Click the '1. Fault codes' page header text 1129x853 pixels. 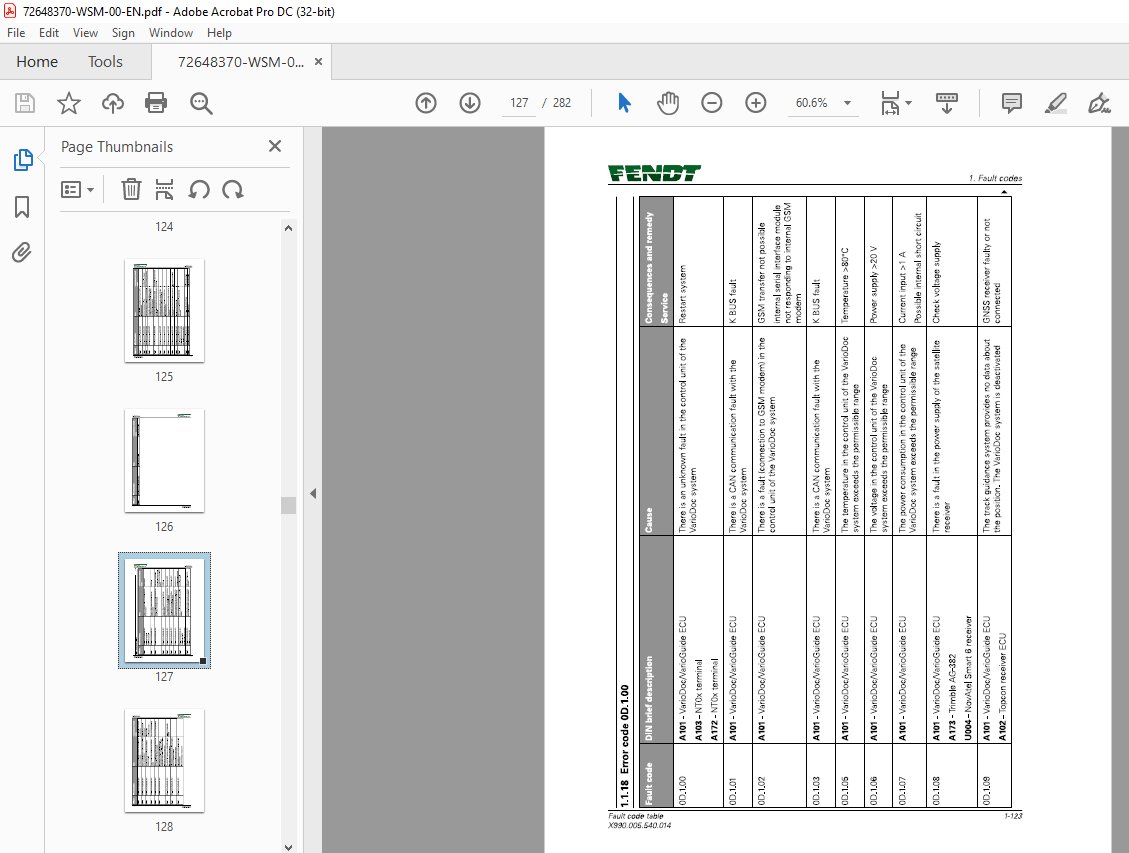tap(995, 179)
